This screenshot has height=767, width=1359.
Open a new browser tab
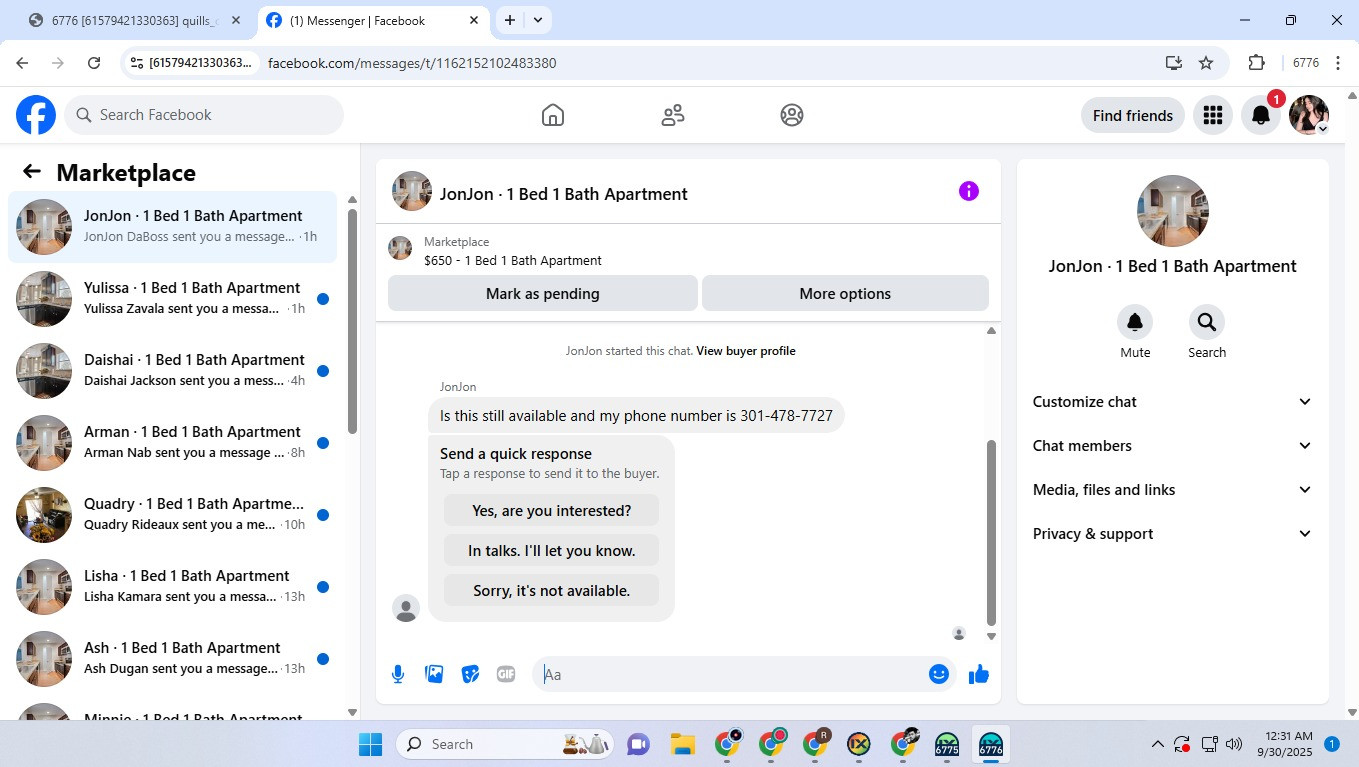click(x=510, y=20)
